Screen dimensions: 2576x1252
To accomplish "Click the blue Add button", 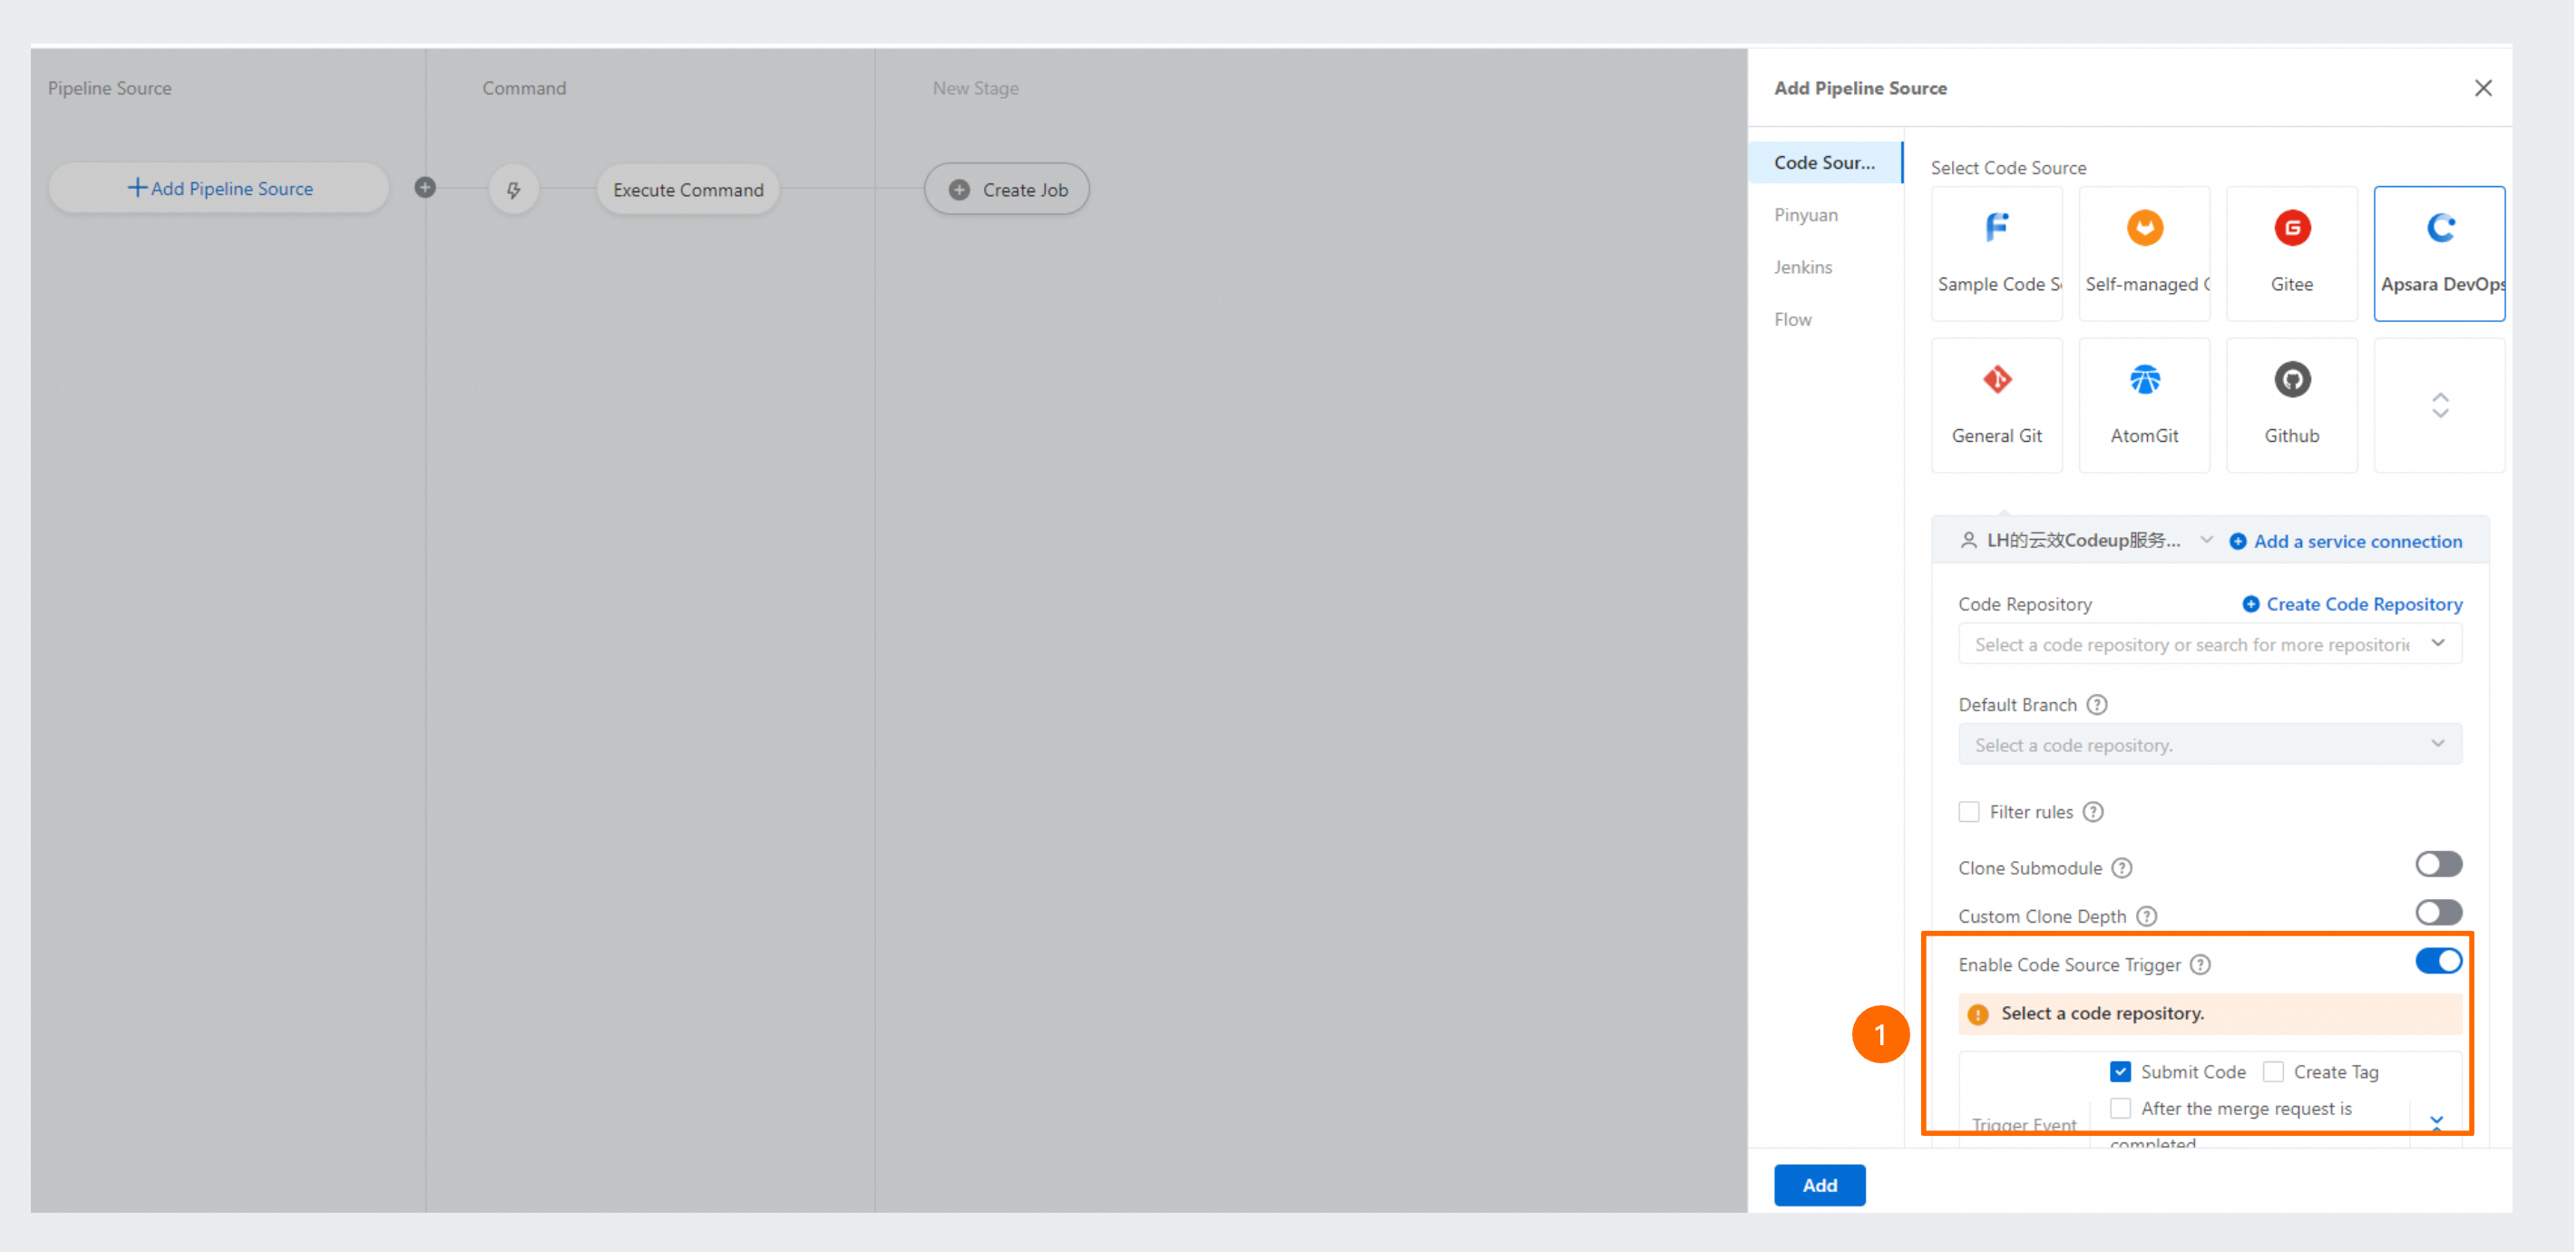I will point(1819,1185).
